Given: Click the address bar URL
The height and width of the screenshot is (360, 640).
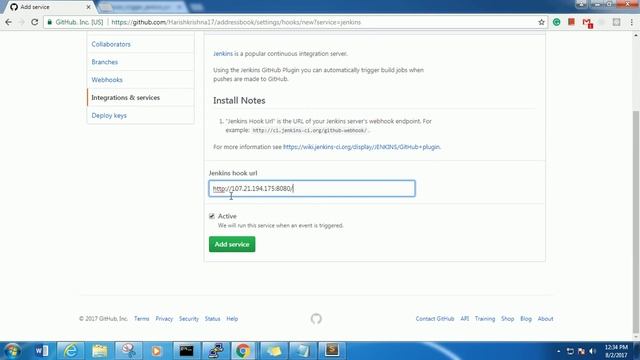Looking at the screenshot, I should [x=236, y=22].
